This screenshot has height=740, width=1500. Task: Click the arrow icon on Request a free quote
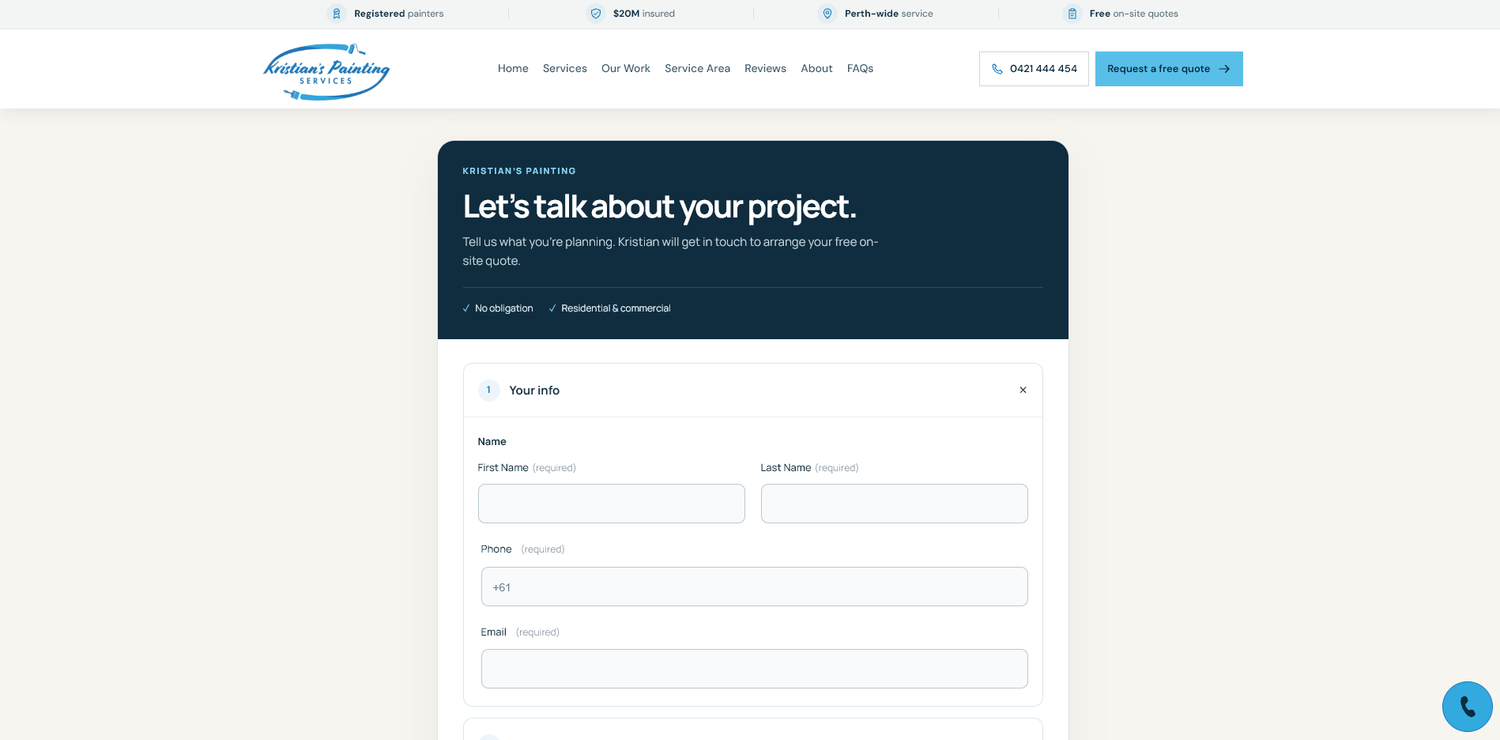(x=1224, y=69)
